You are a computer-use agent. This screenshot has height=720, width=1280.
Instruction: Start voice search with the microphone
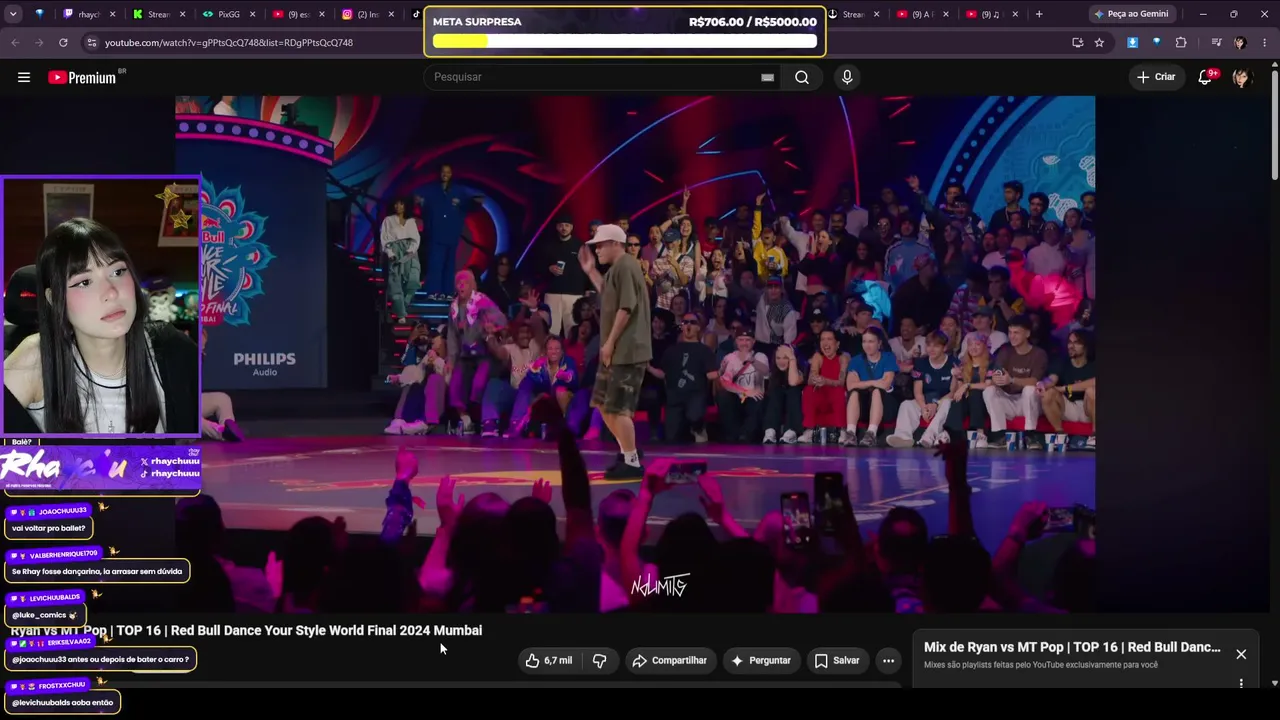click(x=847, y=77)
